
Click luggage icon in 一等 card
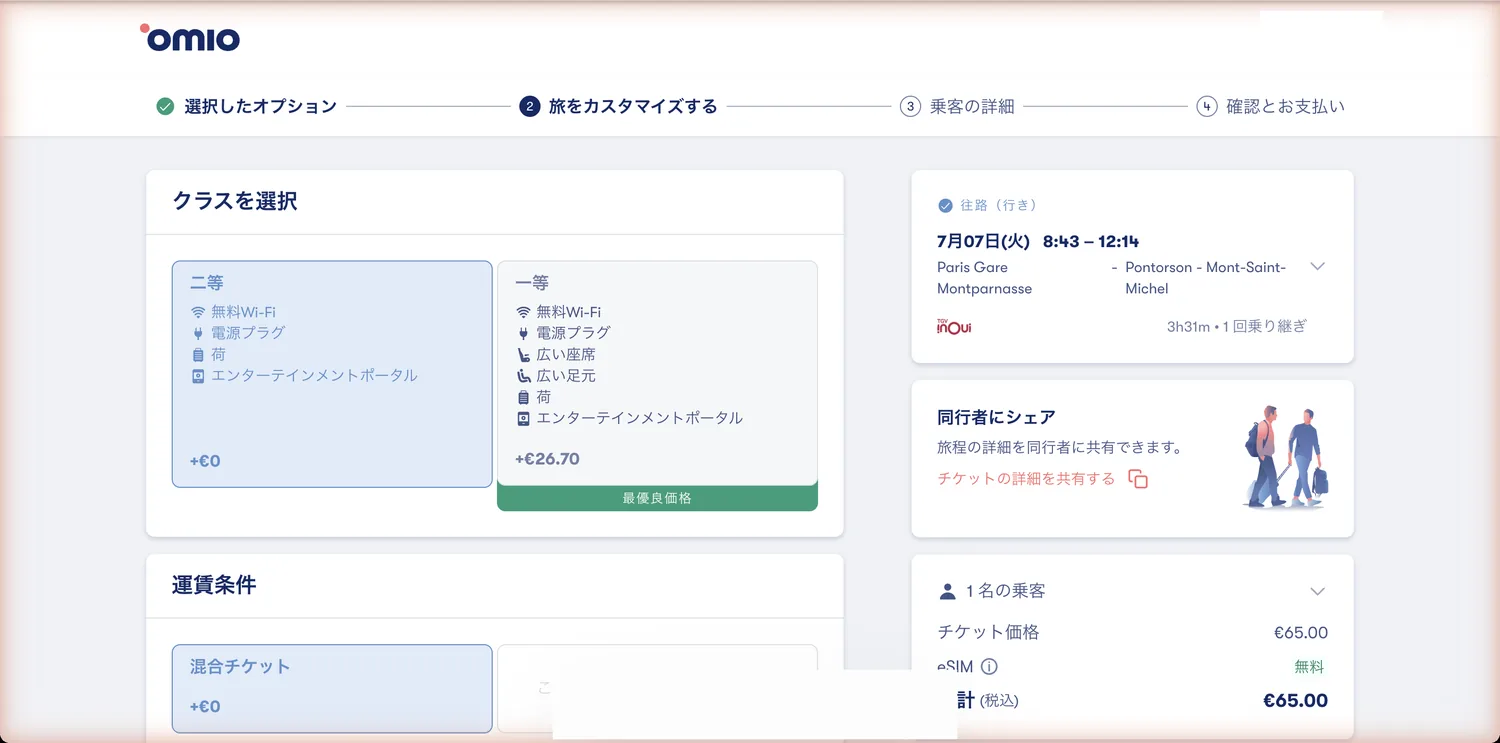point(523,397)
